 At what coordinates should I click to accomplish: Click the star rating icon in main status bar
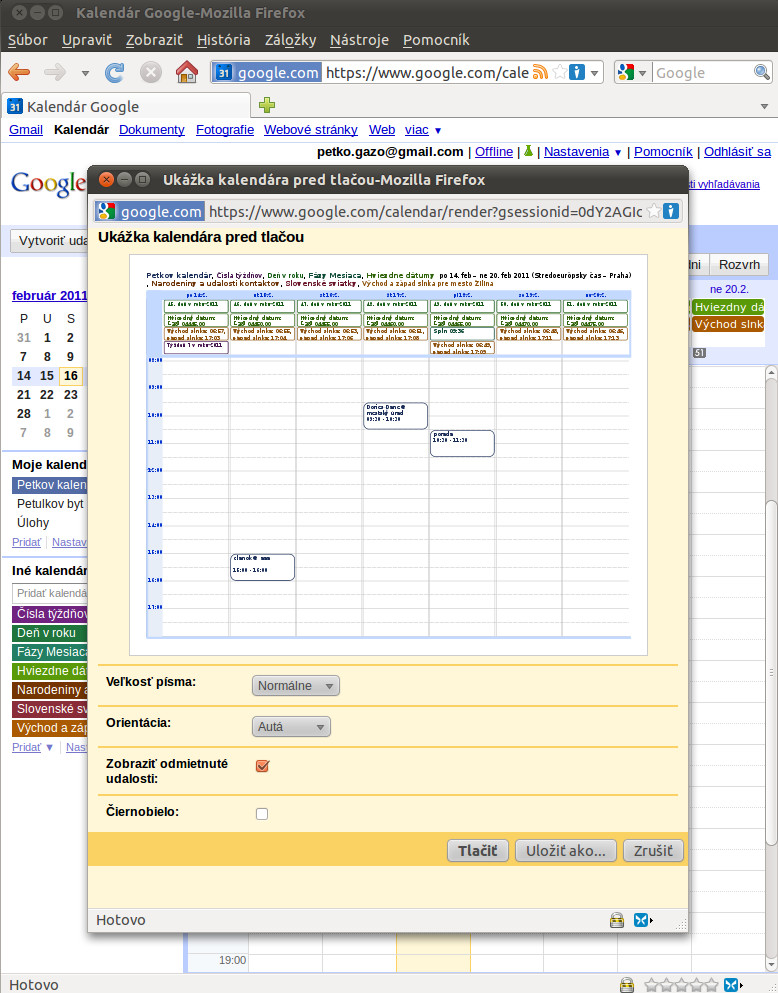pyautogui.click(x=681, y=985)
